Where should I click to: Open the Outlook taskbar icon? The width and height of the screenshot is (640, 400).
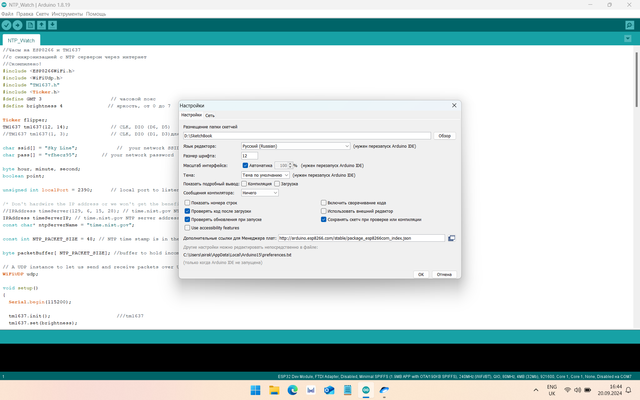(329, 391)
